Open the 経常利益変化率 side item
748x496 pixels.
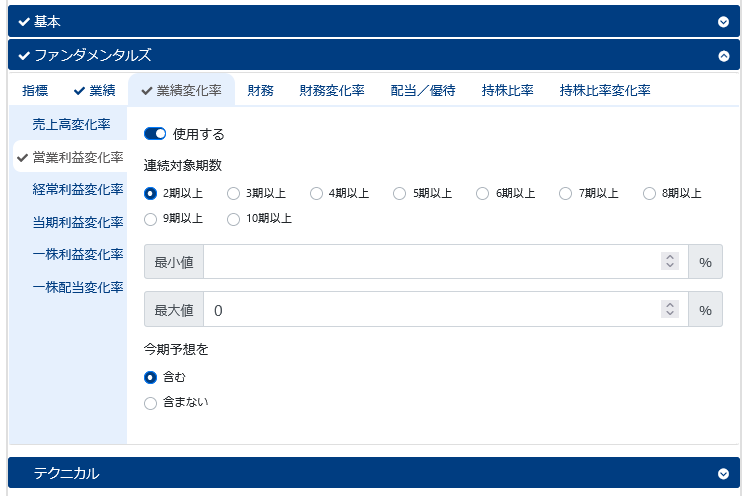coord(78,189)
